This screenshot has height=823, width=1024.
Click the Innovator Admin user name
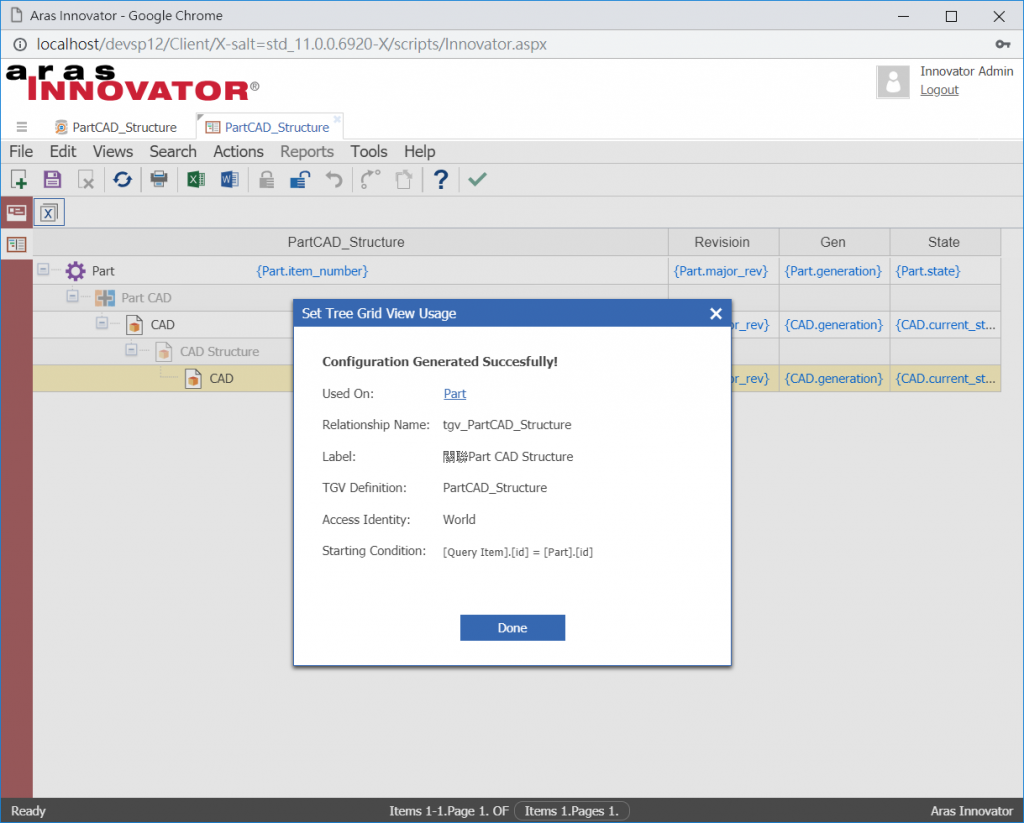[967, 71]
